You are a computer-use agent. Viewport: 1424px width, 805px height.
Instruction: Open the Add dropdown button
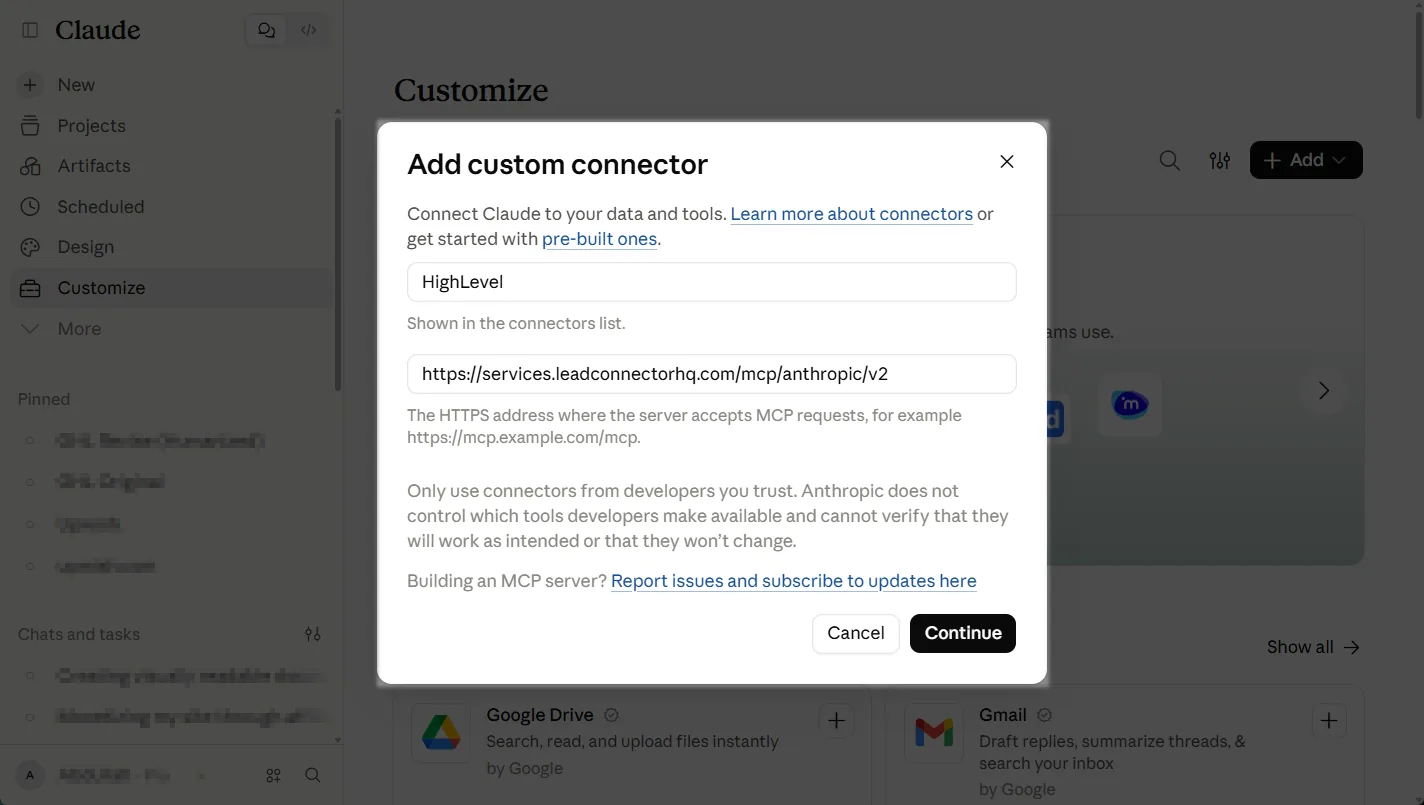(1306, 160)
